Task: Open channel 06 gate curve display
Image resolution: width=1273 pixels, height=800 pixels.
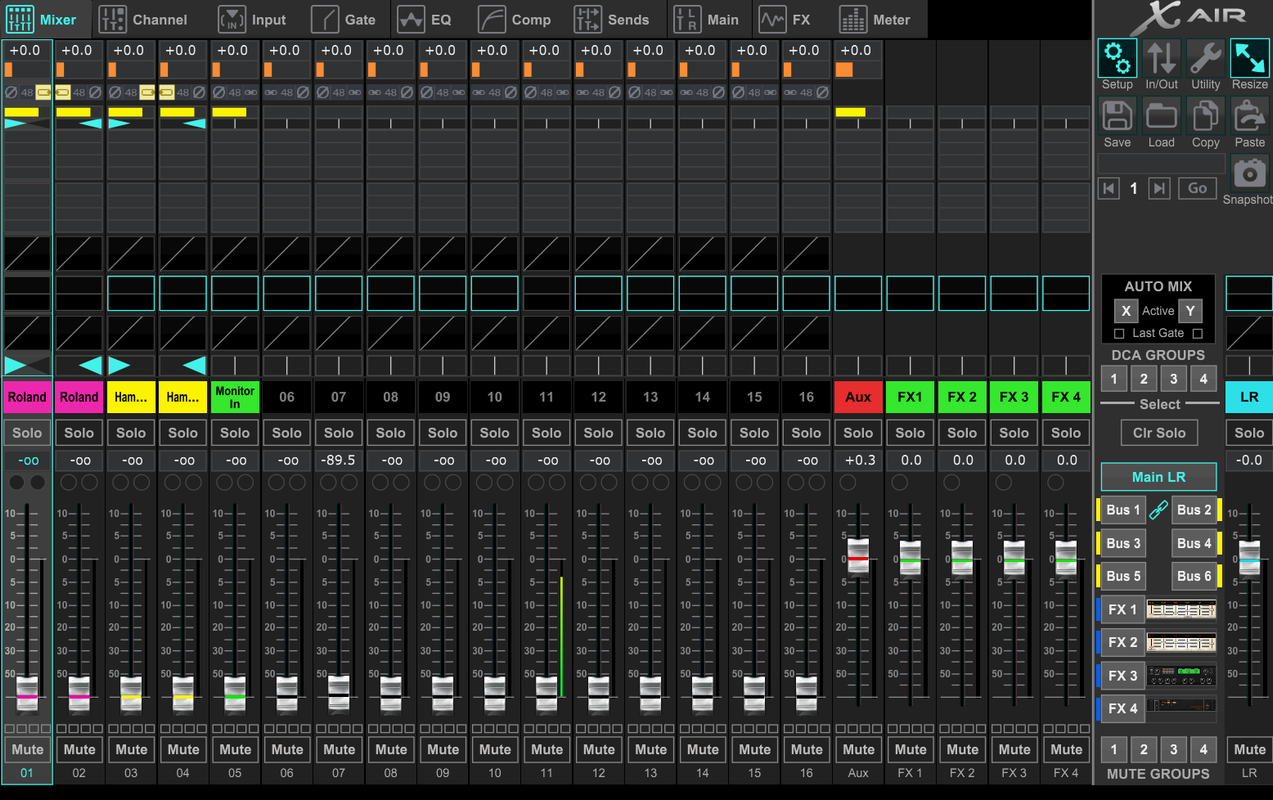Action: 287,254
